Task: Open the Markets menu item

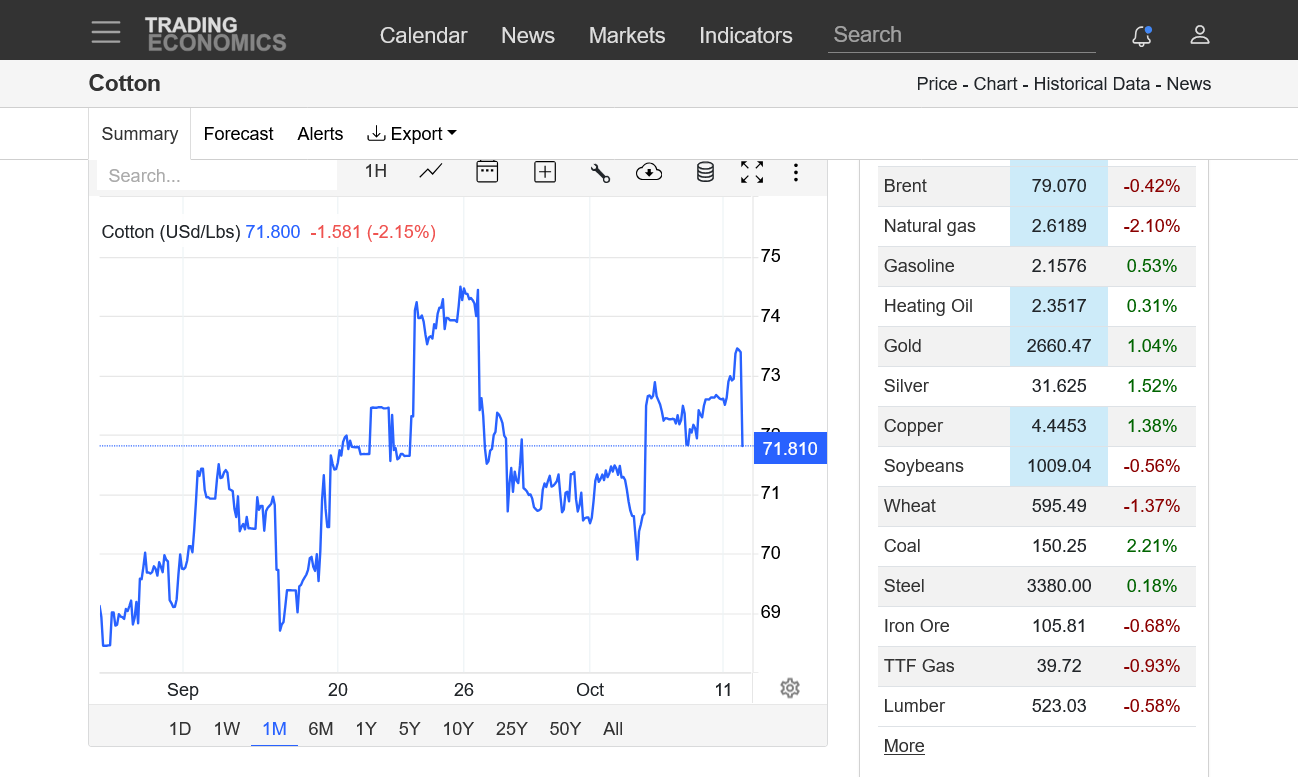Action: click(x=627, y=35)
